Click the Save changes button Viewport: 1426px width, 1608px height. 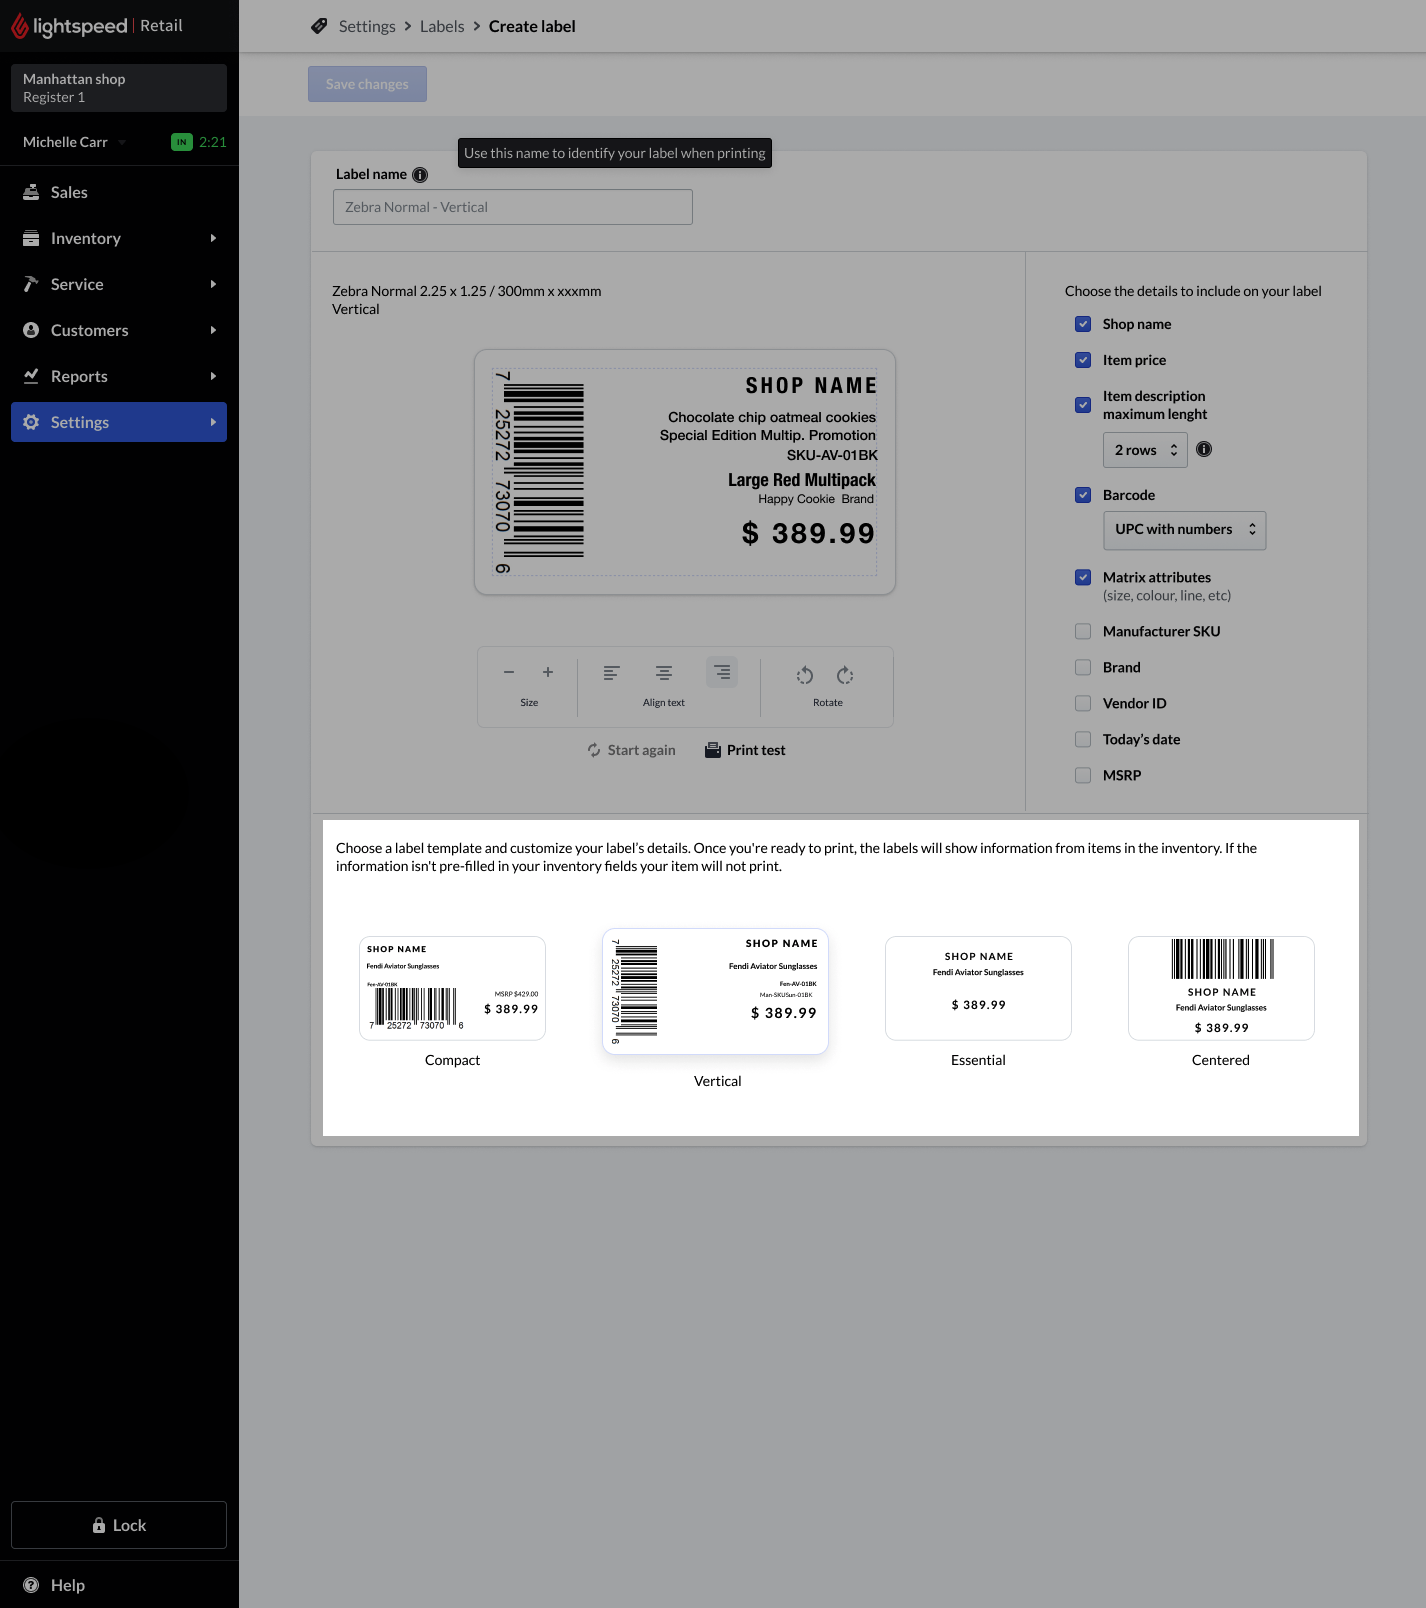tap(367, 84)
